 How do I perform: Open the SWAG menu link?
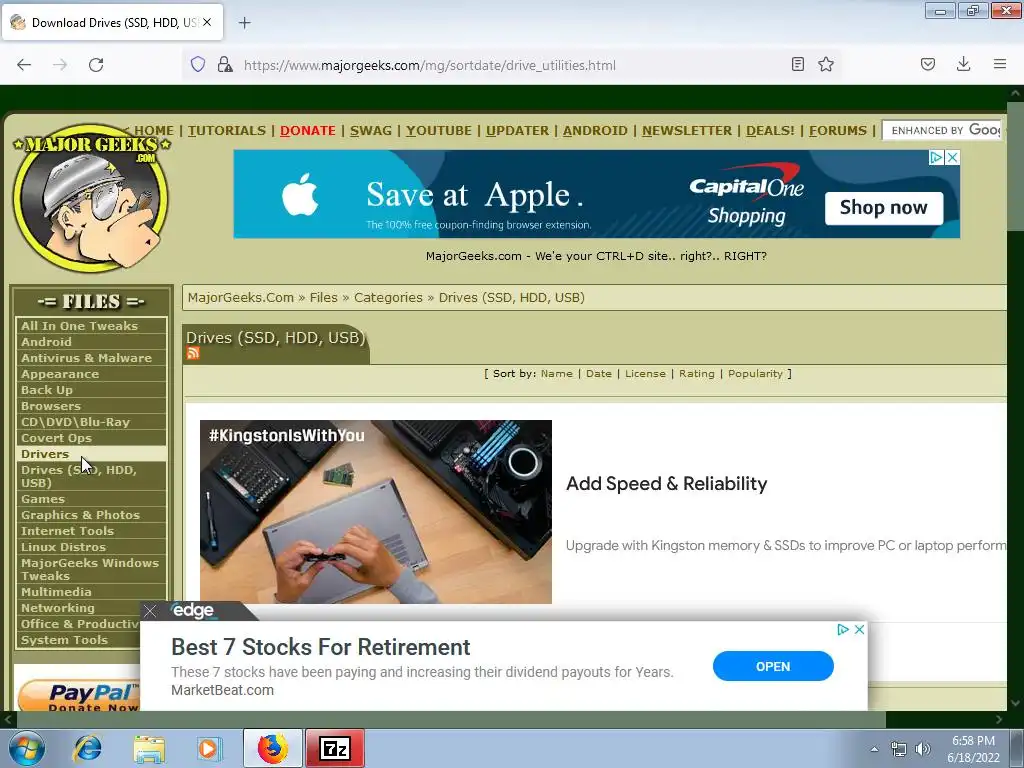point(370,131)
